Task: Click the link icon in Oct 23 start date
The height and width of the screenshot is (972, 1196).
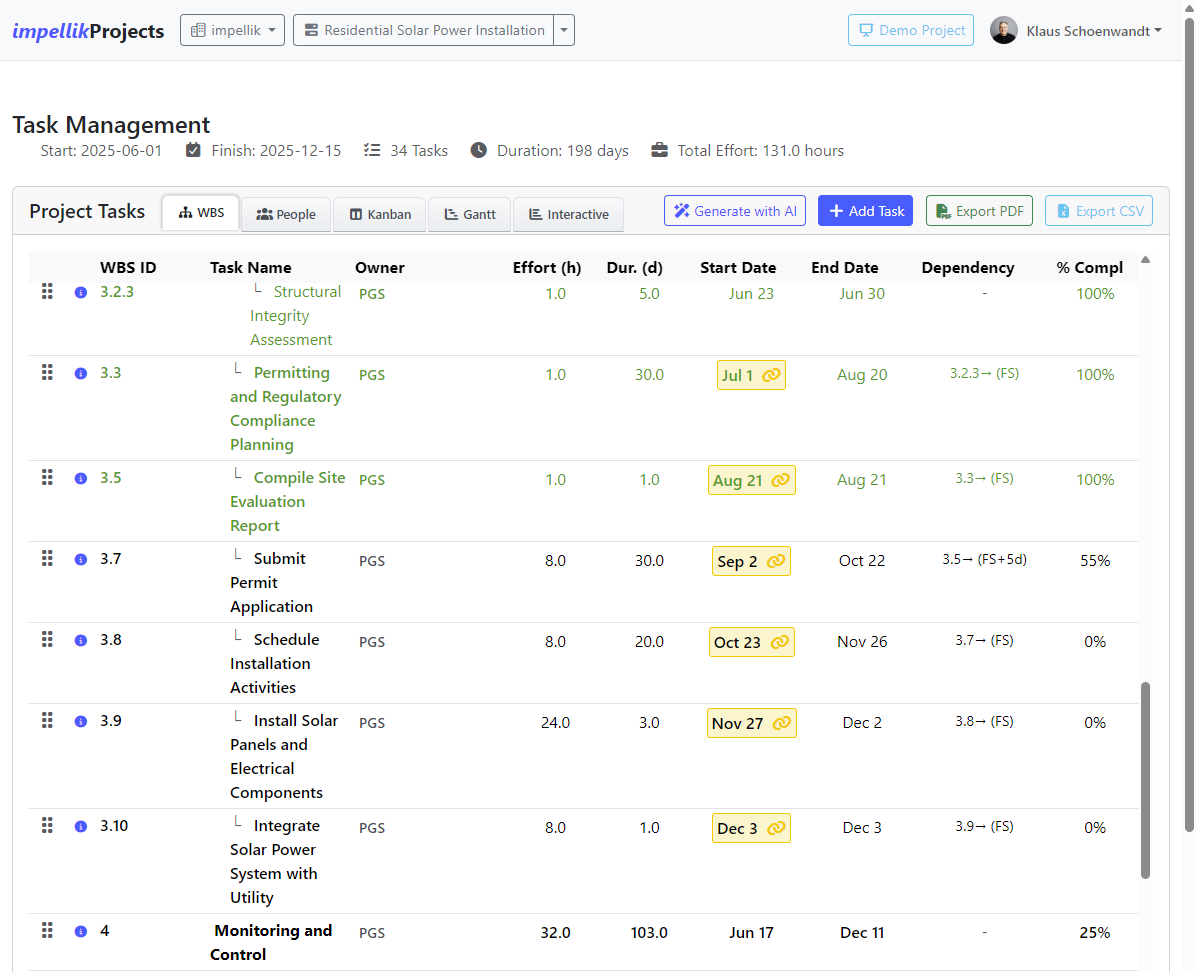Action: pos(780,642)
